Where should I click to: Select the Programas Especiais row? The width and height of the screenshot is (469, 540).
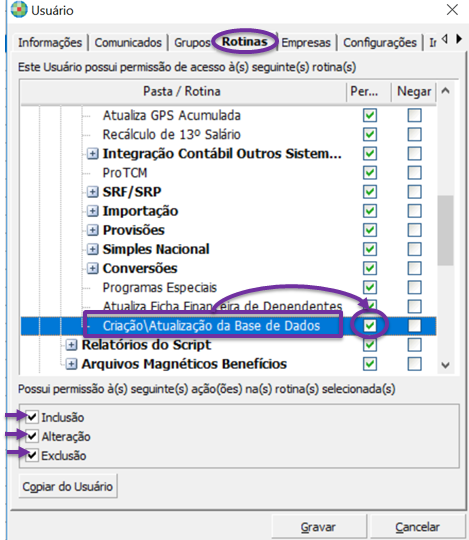pos(228,287)
